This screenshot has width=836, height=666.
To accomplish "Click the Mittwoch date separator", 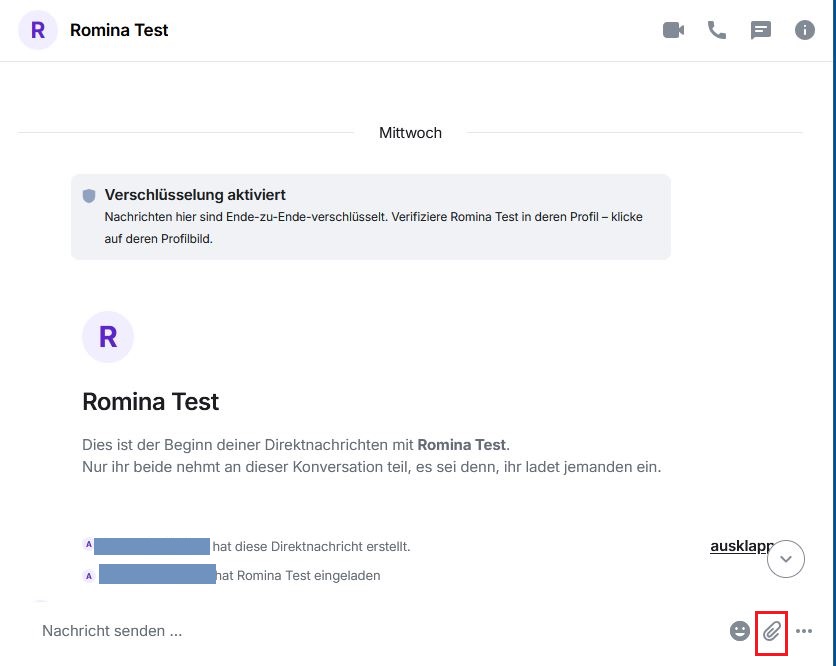I will 410,132.
